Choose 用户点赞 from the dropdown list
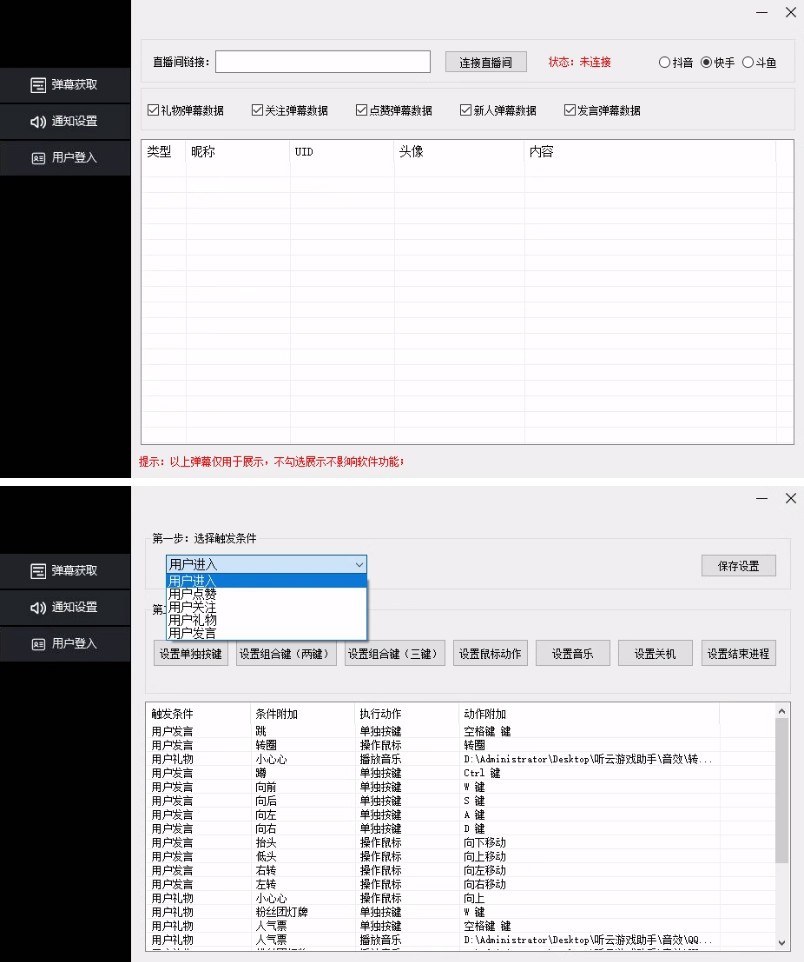Screen dimensions: 804x962 pyautogui.click(x=266, y=594)
